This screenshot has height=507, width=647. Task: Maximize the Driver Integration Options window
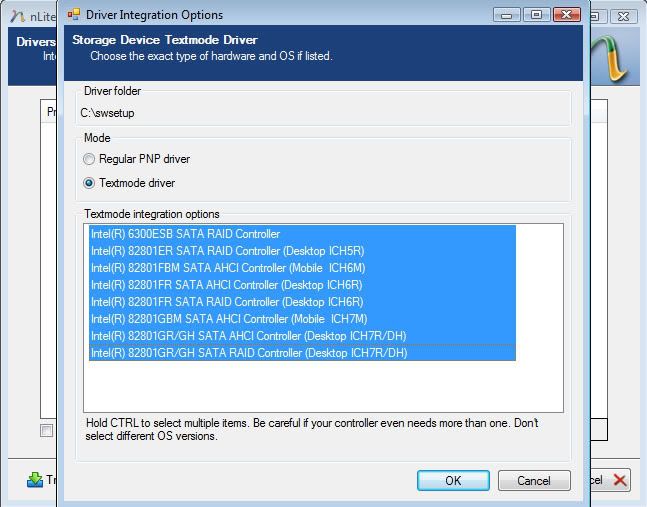pos(536,15)
